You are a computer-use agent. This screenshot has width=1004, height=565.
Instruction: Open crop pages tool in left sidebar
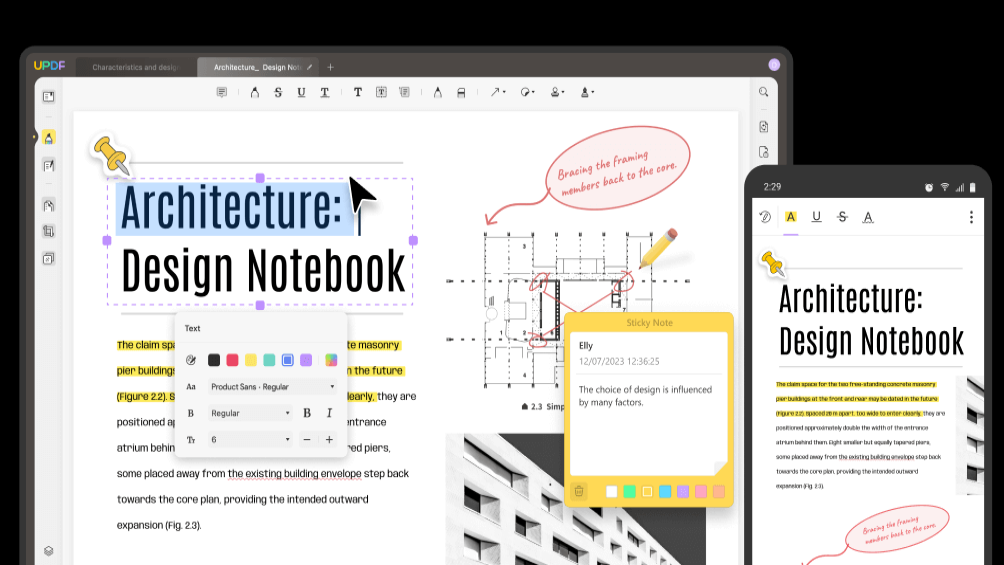pos(49,231)
